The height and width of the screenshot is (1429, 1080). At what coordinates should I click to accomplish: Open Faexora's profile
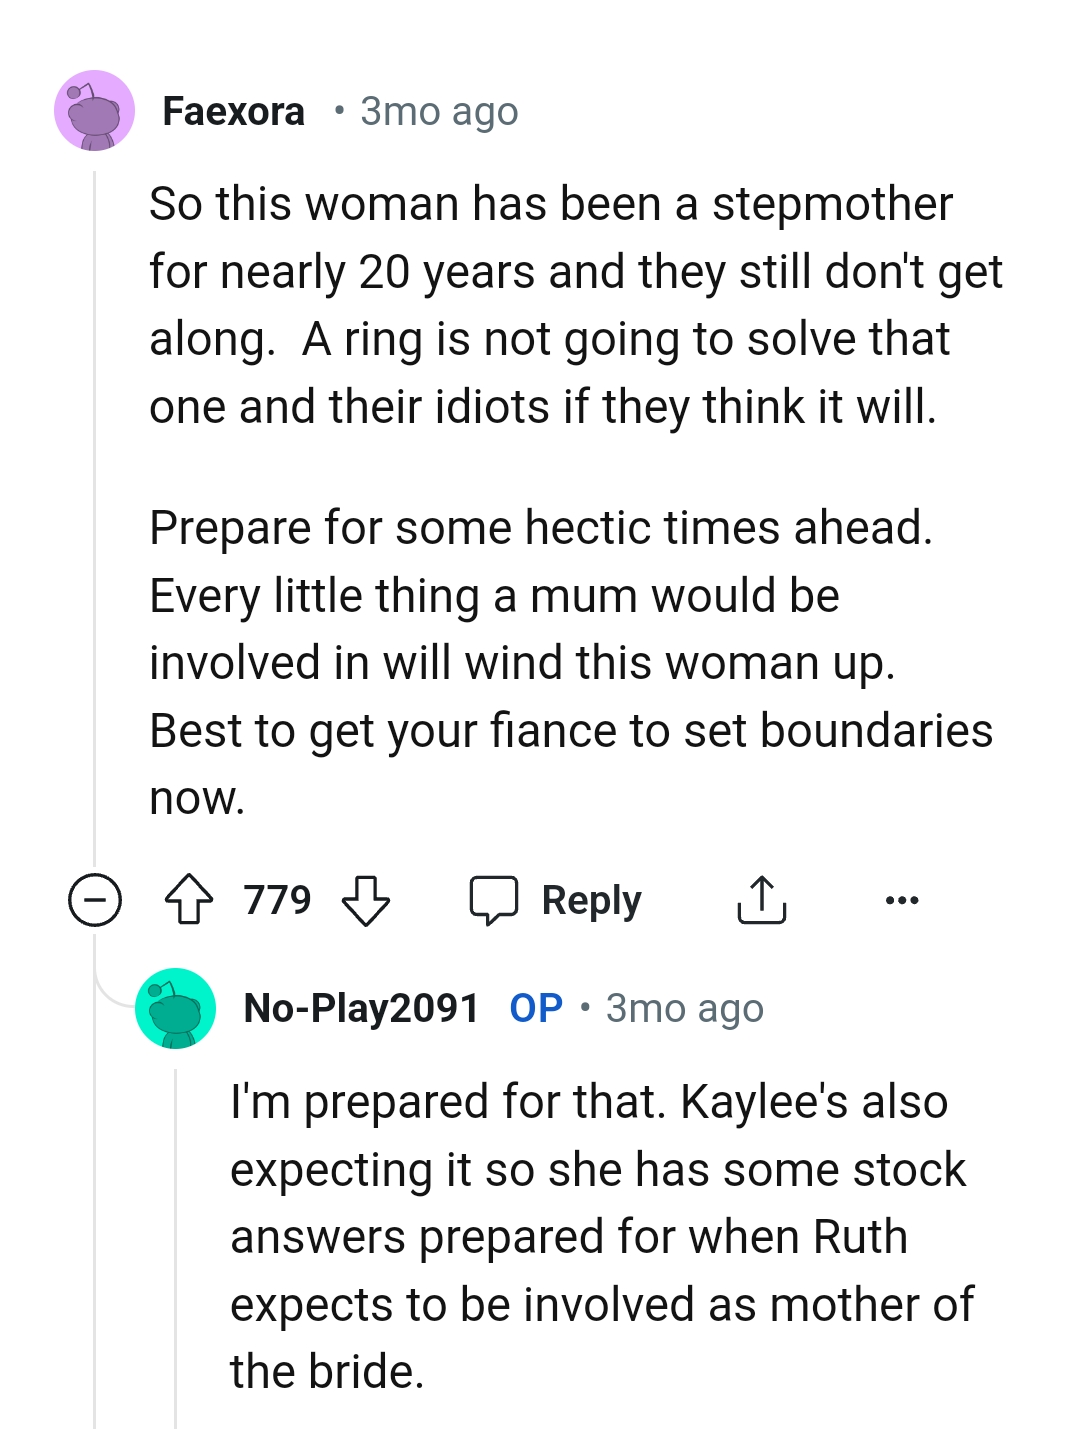click(x=233, y=110)
